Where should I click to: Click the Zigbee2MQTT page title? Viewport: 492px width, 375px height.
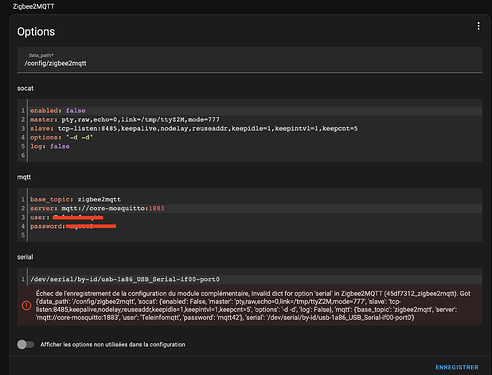point(33,6)
